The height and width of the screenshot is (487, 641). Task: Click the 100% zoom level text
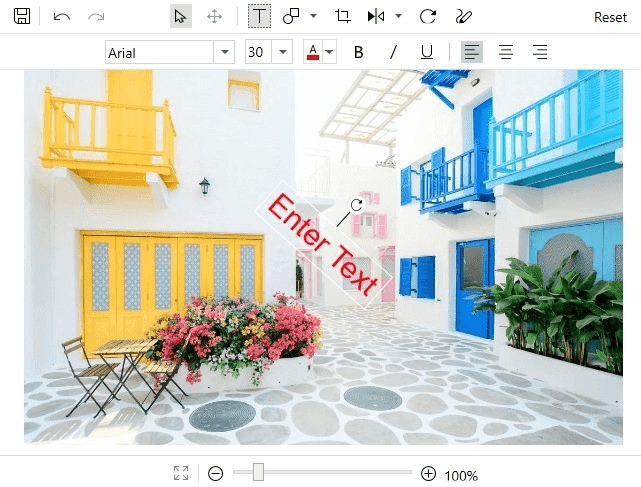461,476
